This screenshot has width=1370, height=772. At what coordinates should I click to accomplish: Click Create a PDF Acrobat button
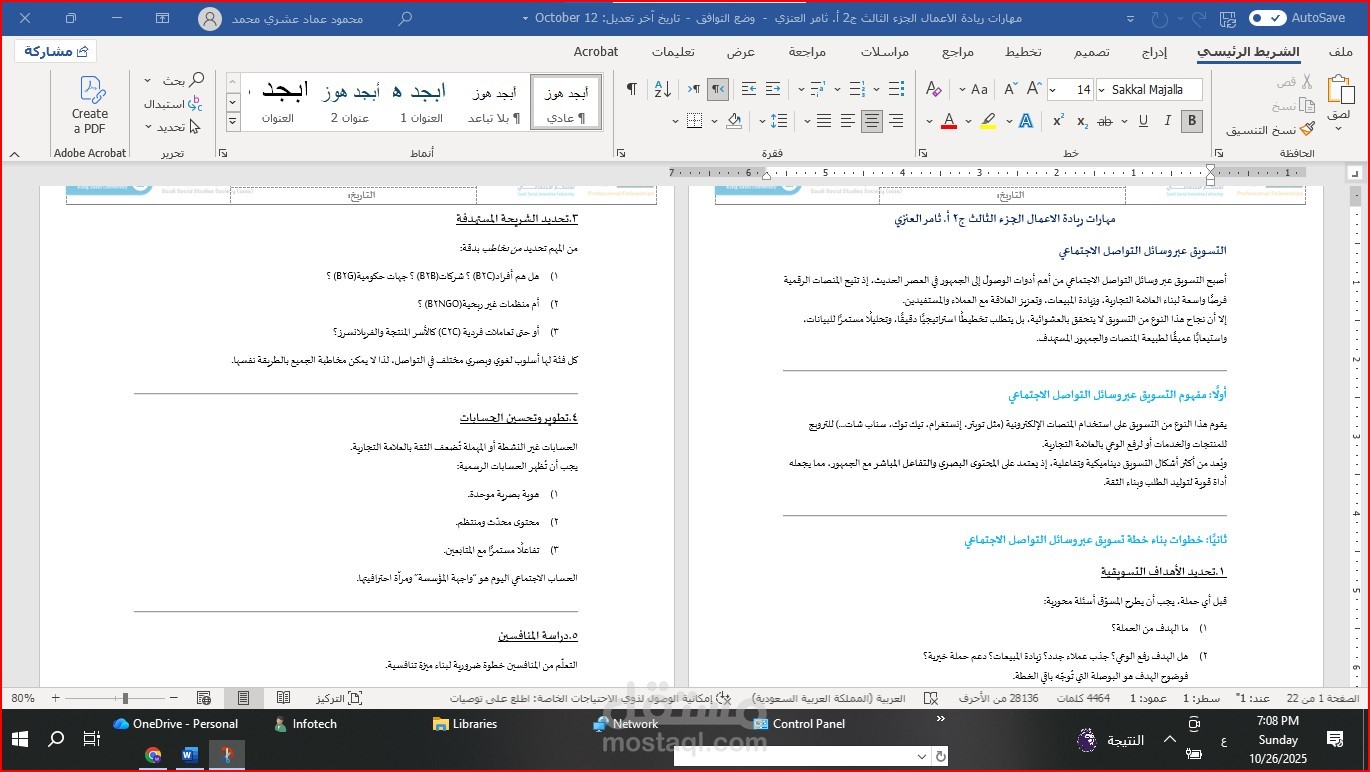[x=90, y=105]
